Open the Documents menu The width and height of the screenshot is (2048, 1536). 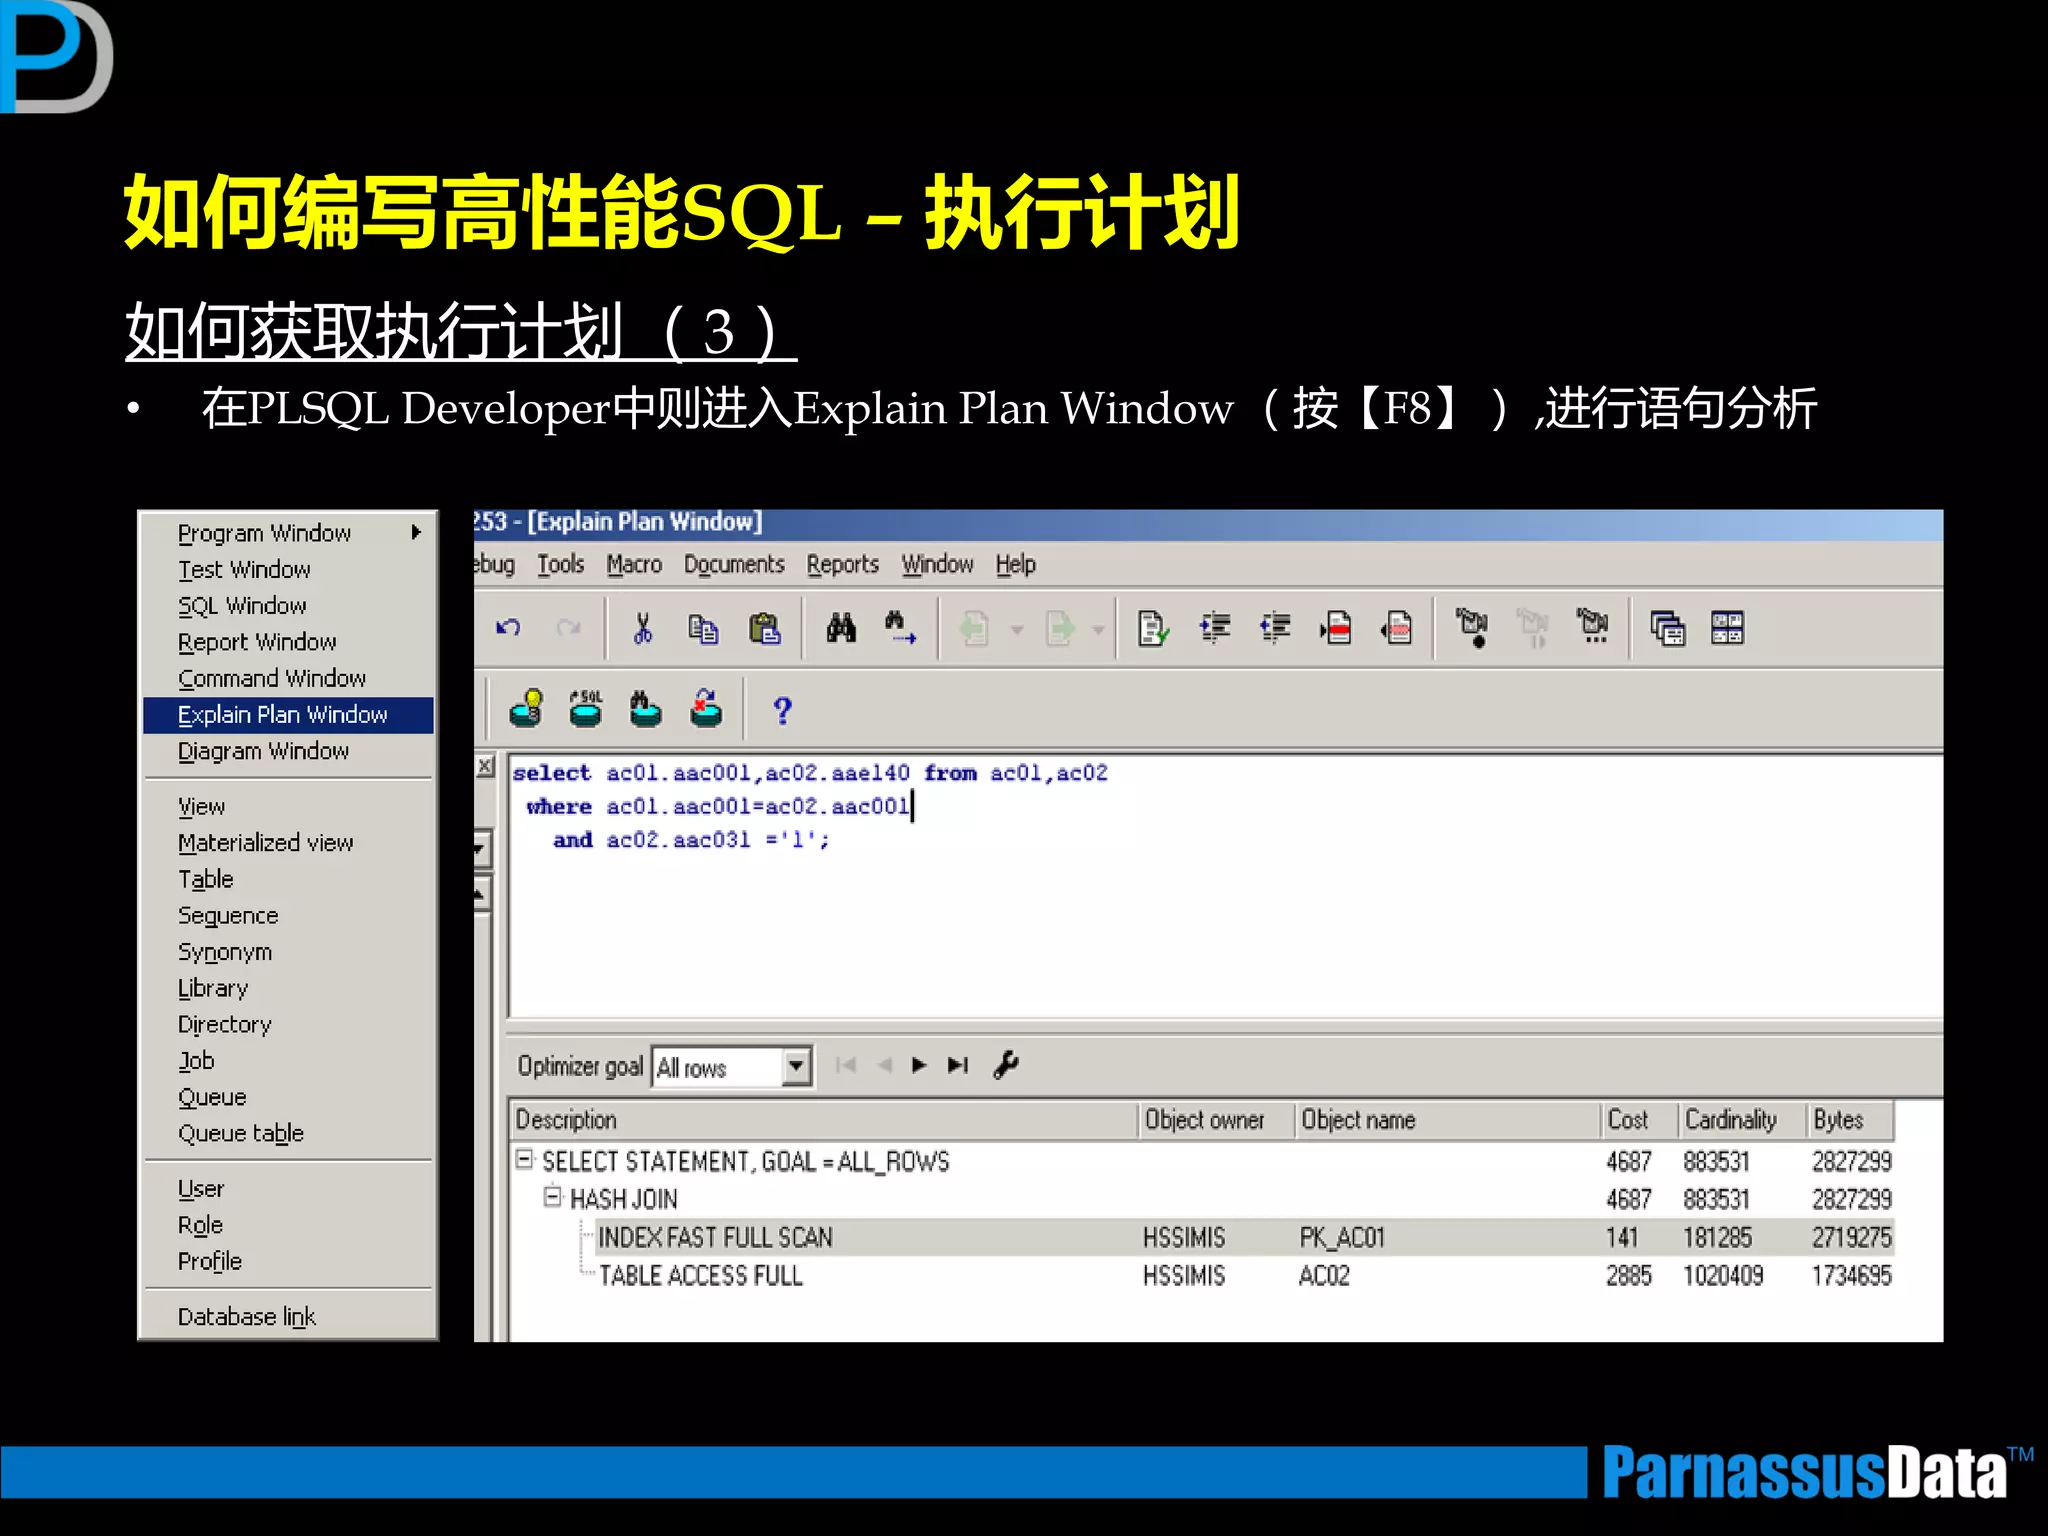[734, 565]
